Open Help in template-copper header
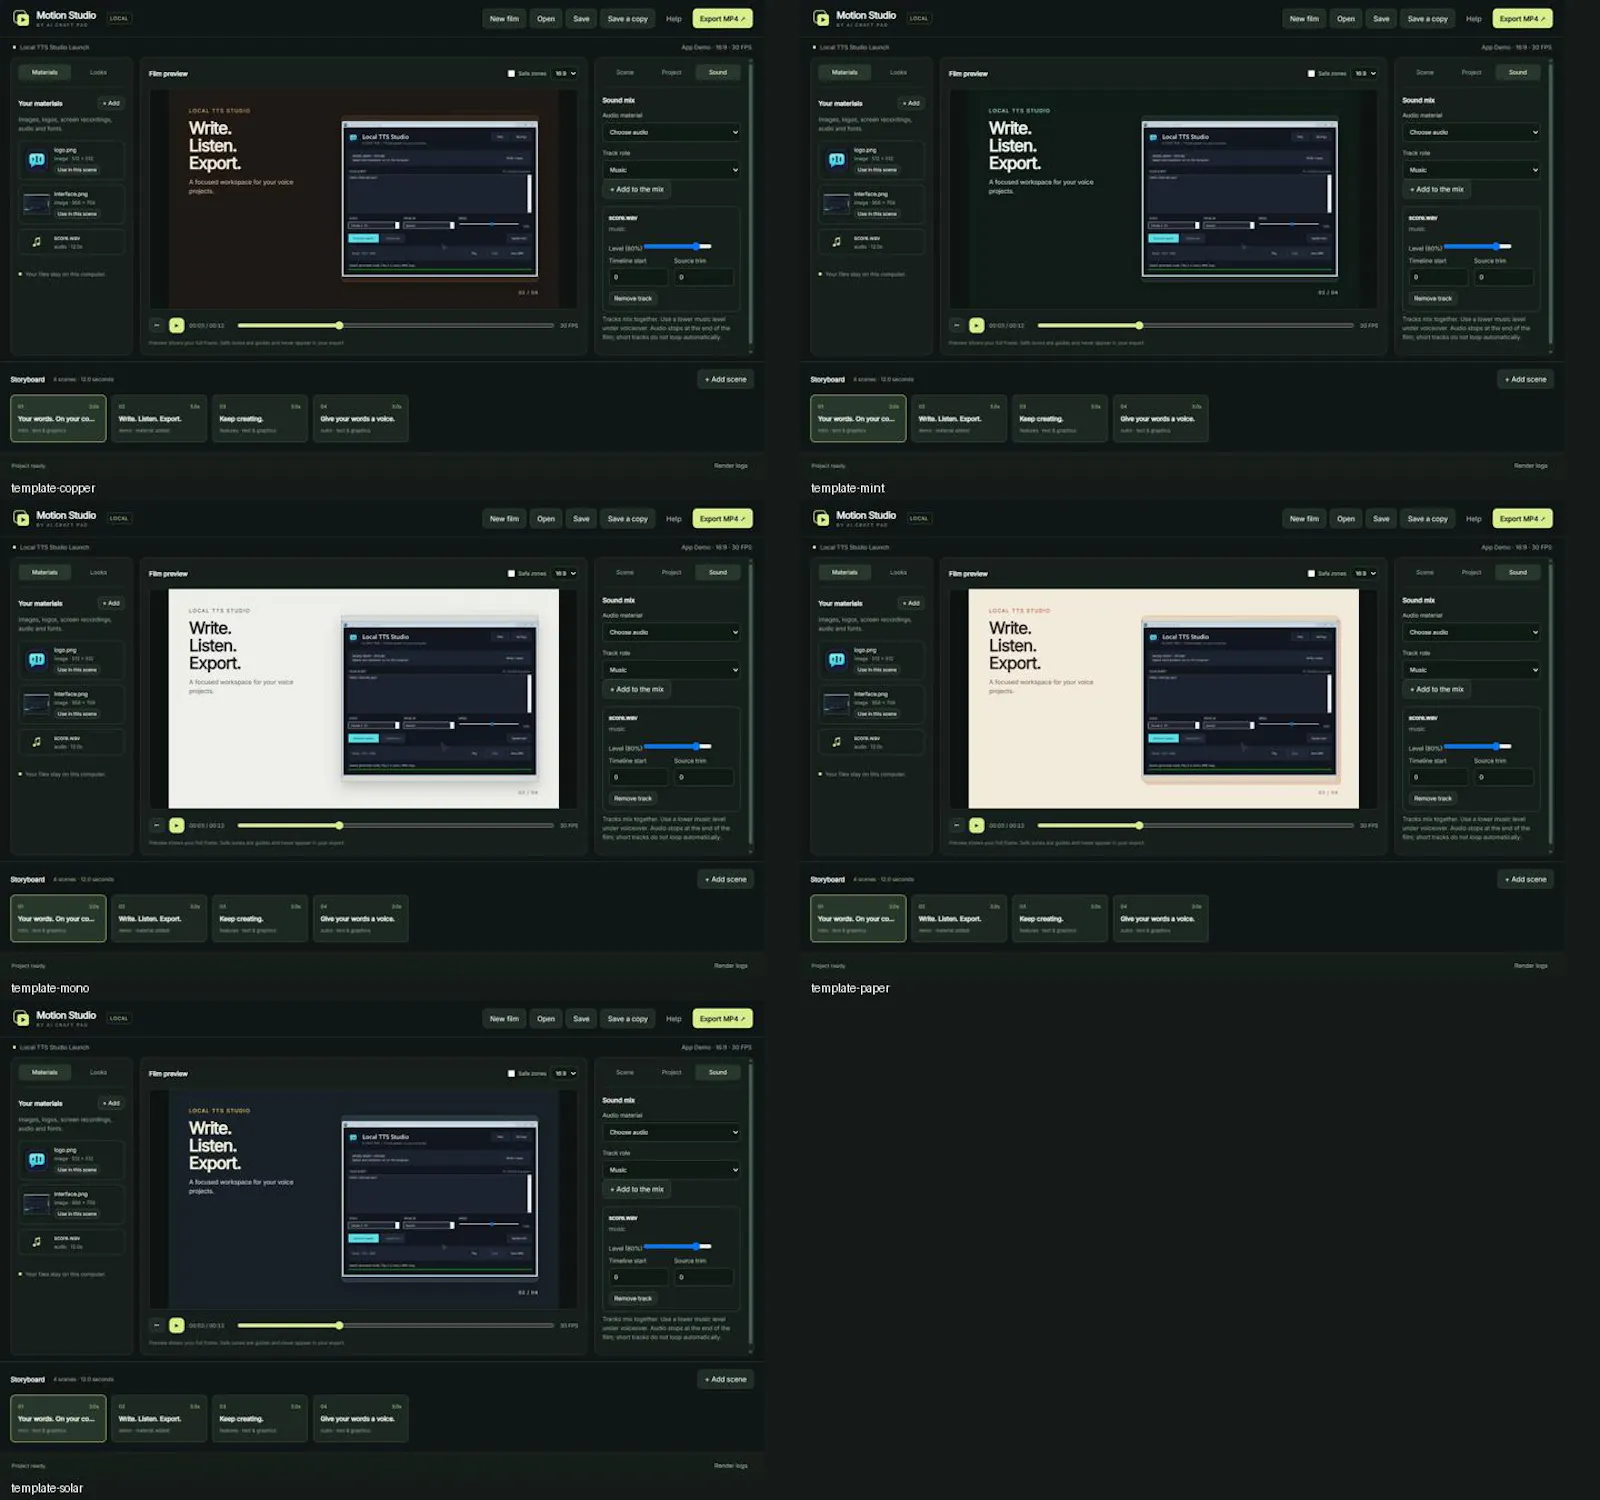This screenshot has height=1500, width=1600. pos(674,18)
